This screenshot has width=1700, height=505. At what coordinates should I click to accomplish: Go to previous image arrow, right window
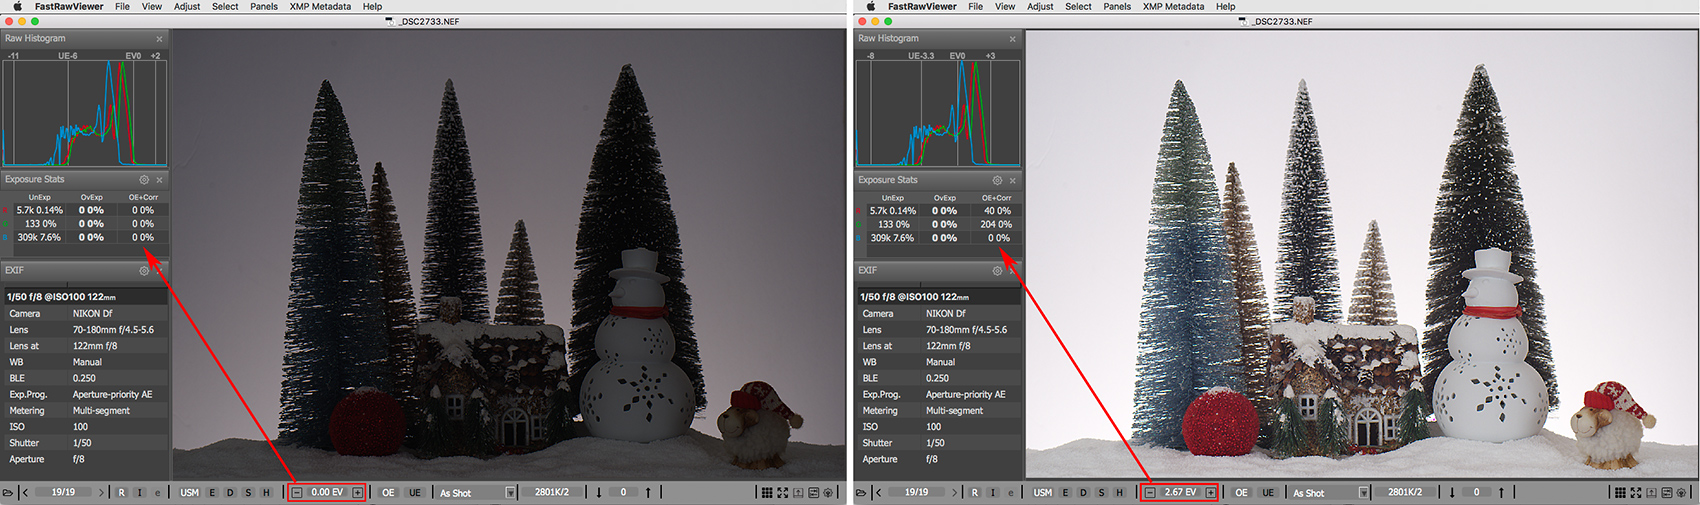pos(879,493)
